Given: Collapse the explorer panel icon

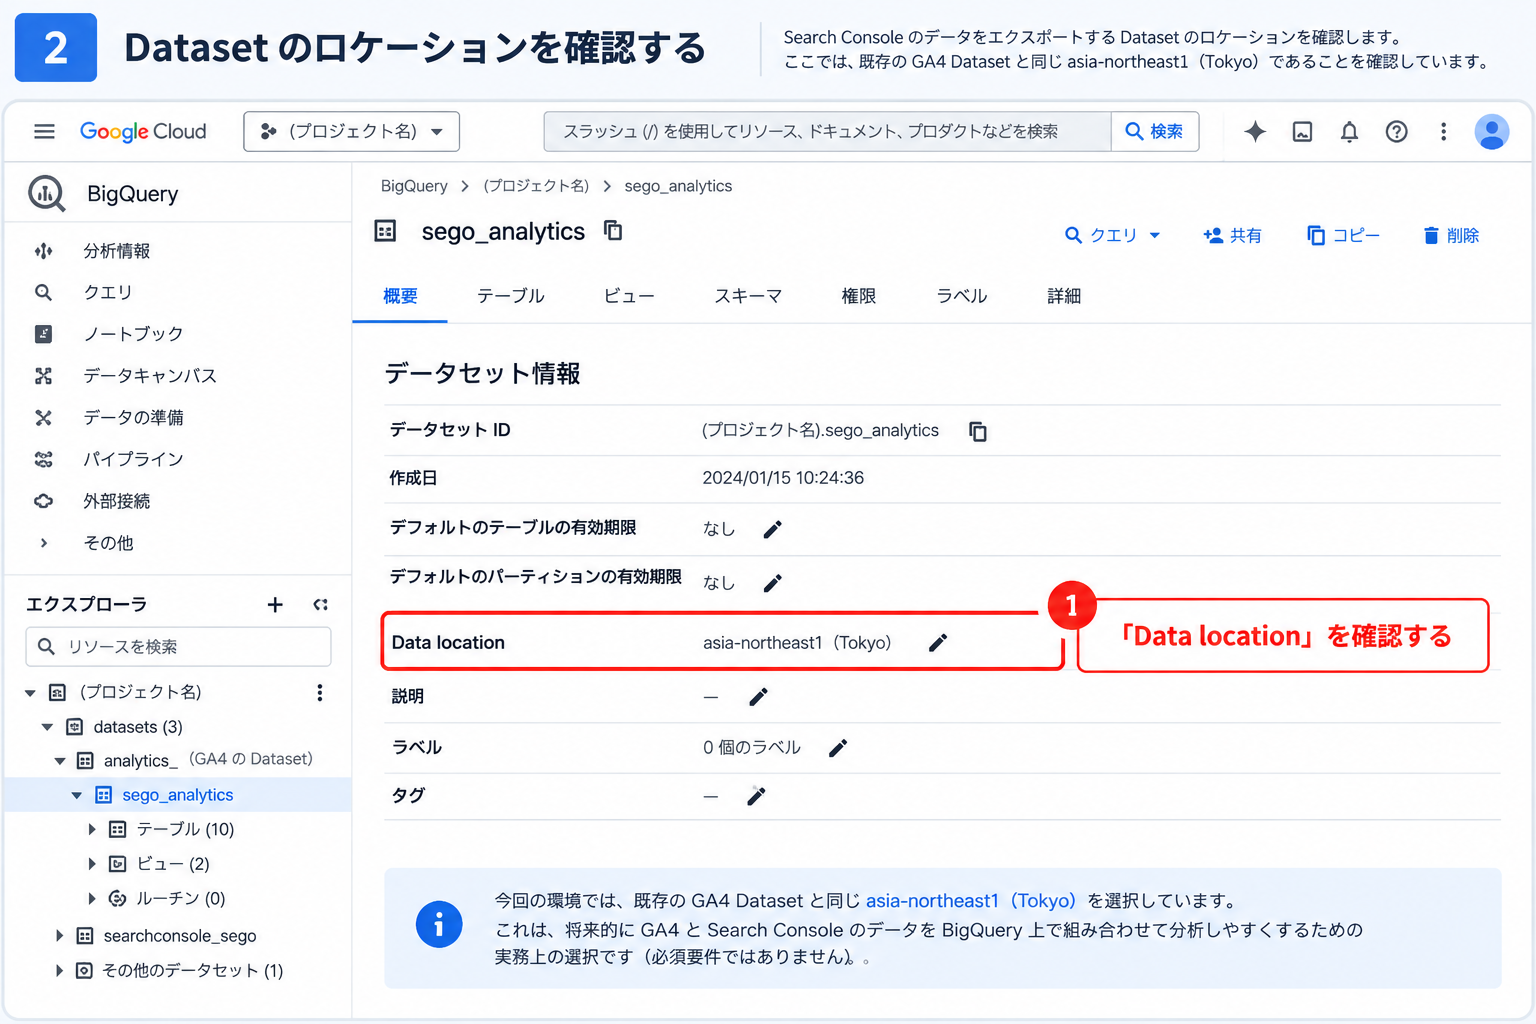Looking at the screenshot, I should point(320,604).
